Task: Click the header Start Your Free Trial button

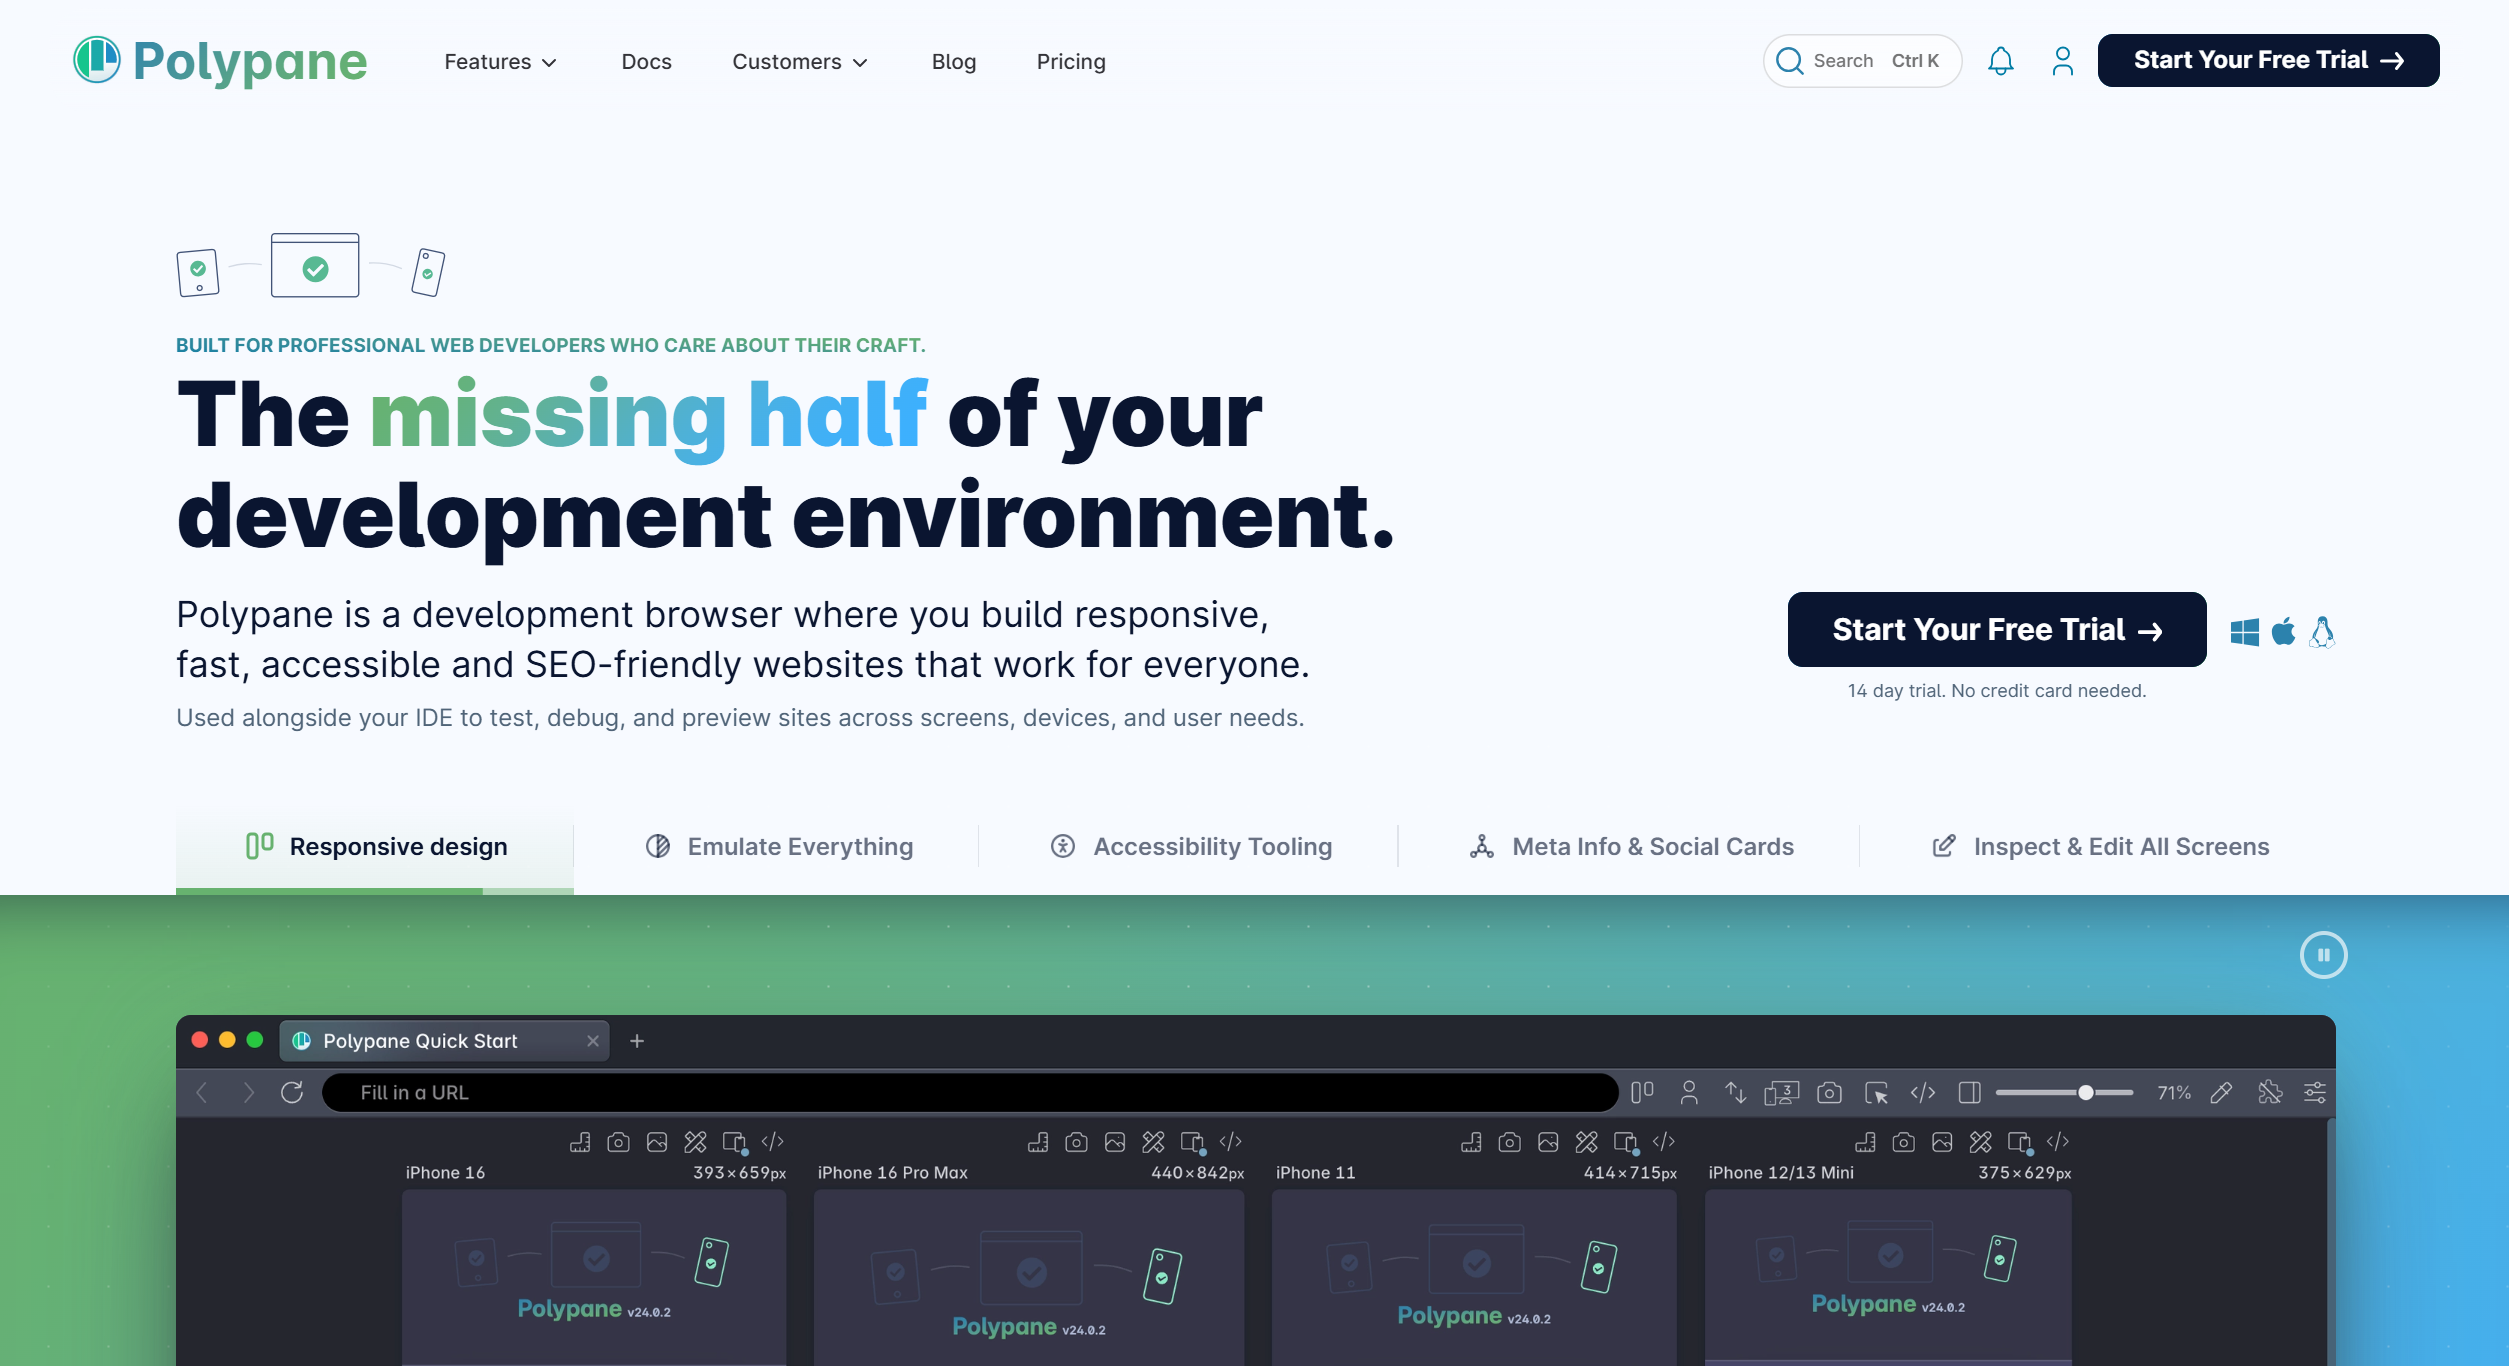Action: [2267, 60]
